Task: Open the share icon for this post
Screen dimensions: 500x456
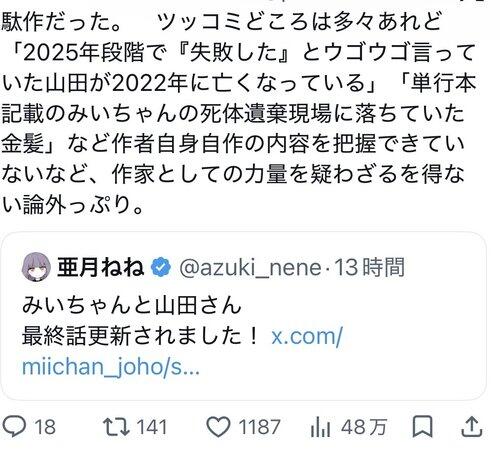Action: (472, 426)
